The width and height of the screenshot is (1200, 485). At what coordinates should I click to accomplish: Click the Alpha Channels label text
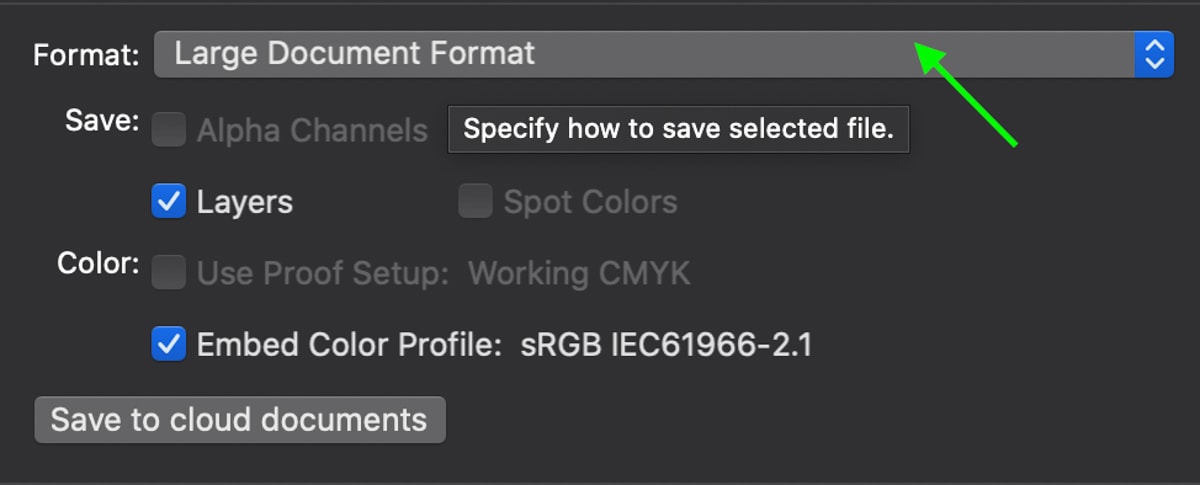[312, 131]
